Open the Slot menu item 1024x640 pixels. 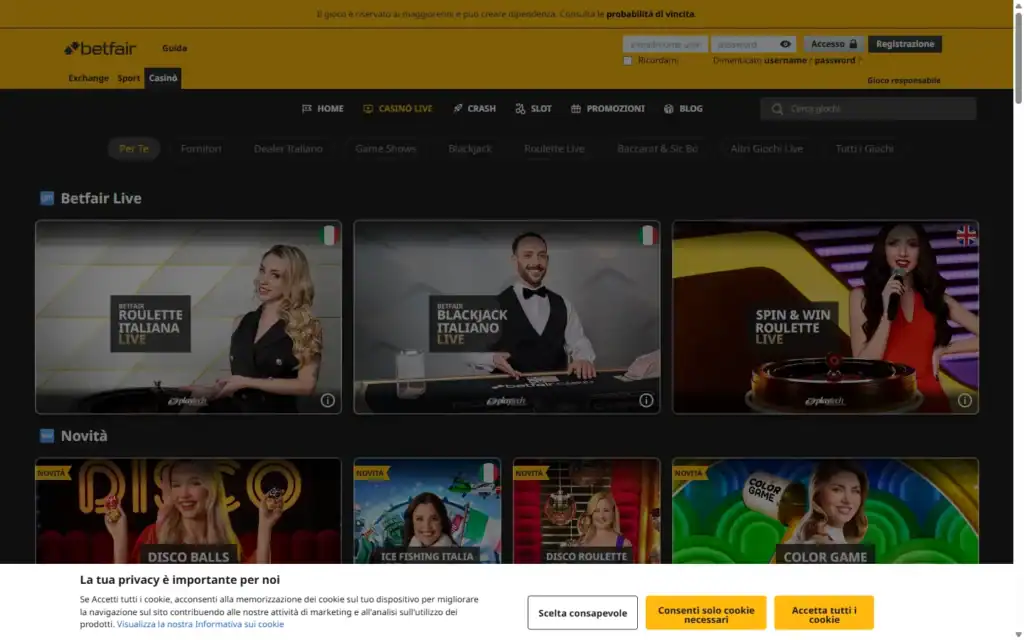pyautogui.click(x=534, y=108)
